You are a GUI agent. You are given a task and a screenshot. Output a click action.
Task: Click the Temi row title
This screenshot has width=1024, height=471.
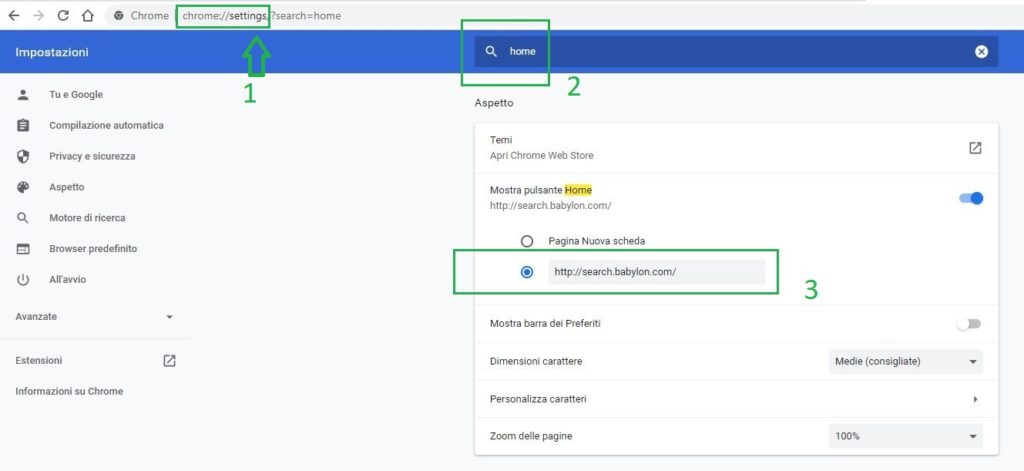[501, 140]
